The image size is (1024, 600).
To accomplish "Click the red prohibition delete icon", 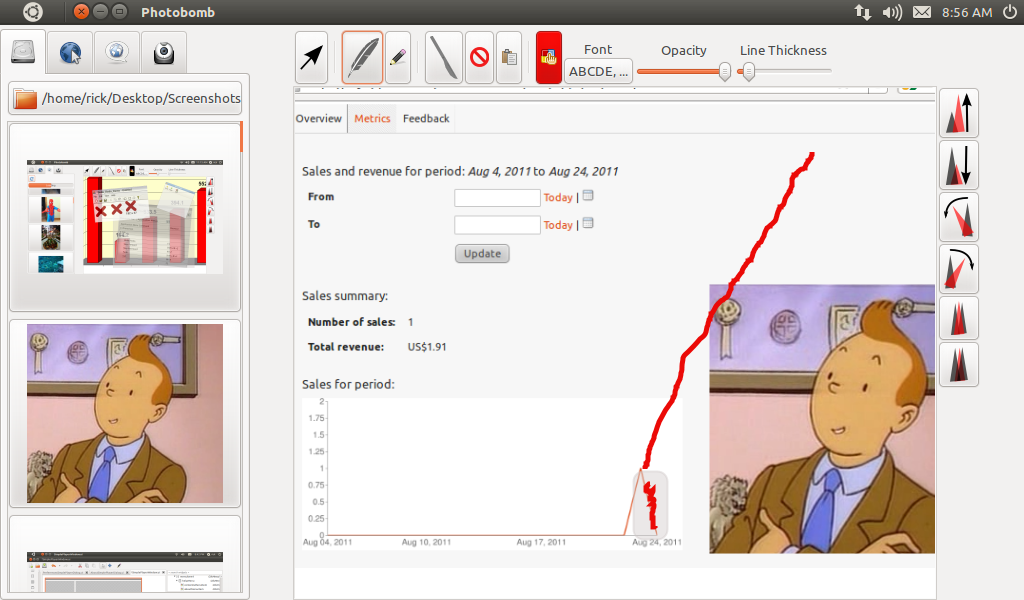I will pos(479,58).
